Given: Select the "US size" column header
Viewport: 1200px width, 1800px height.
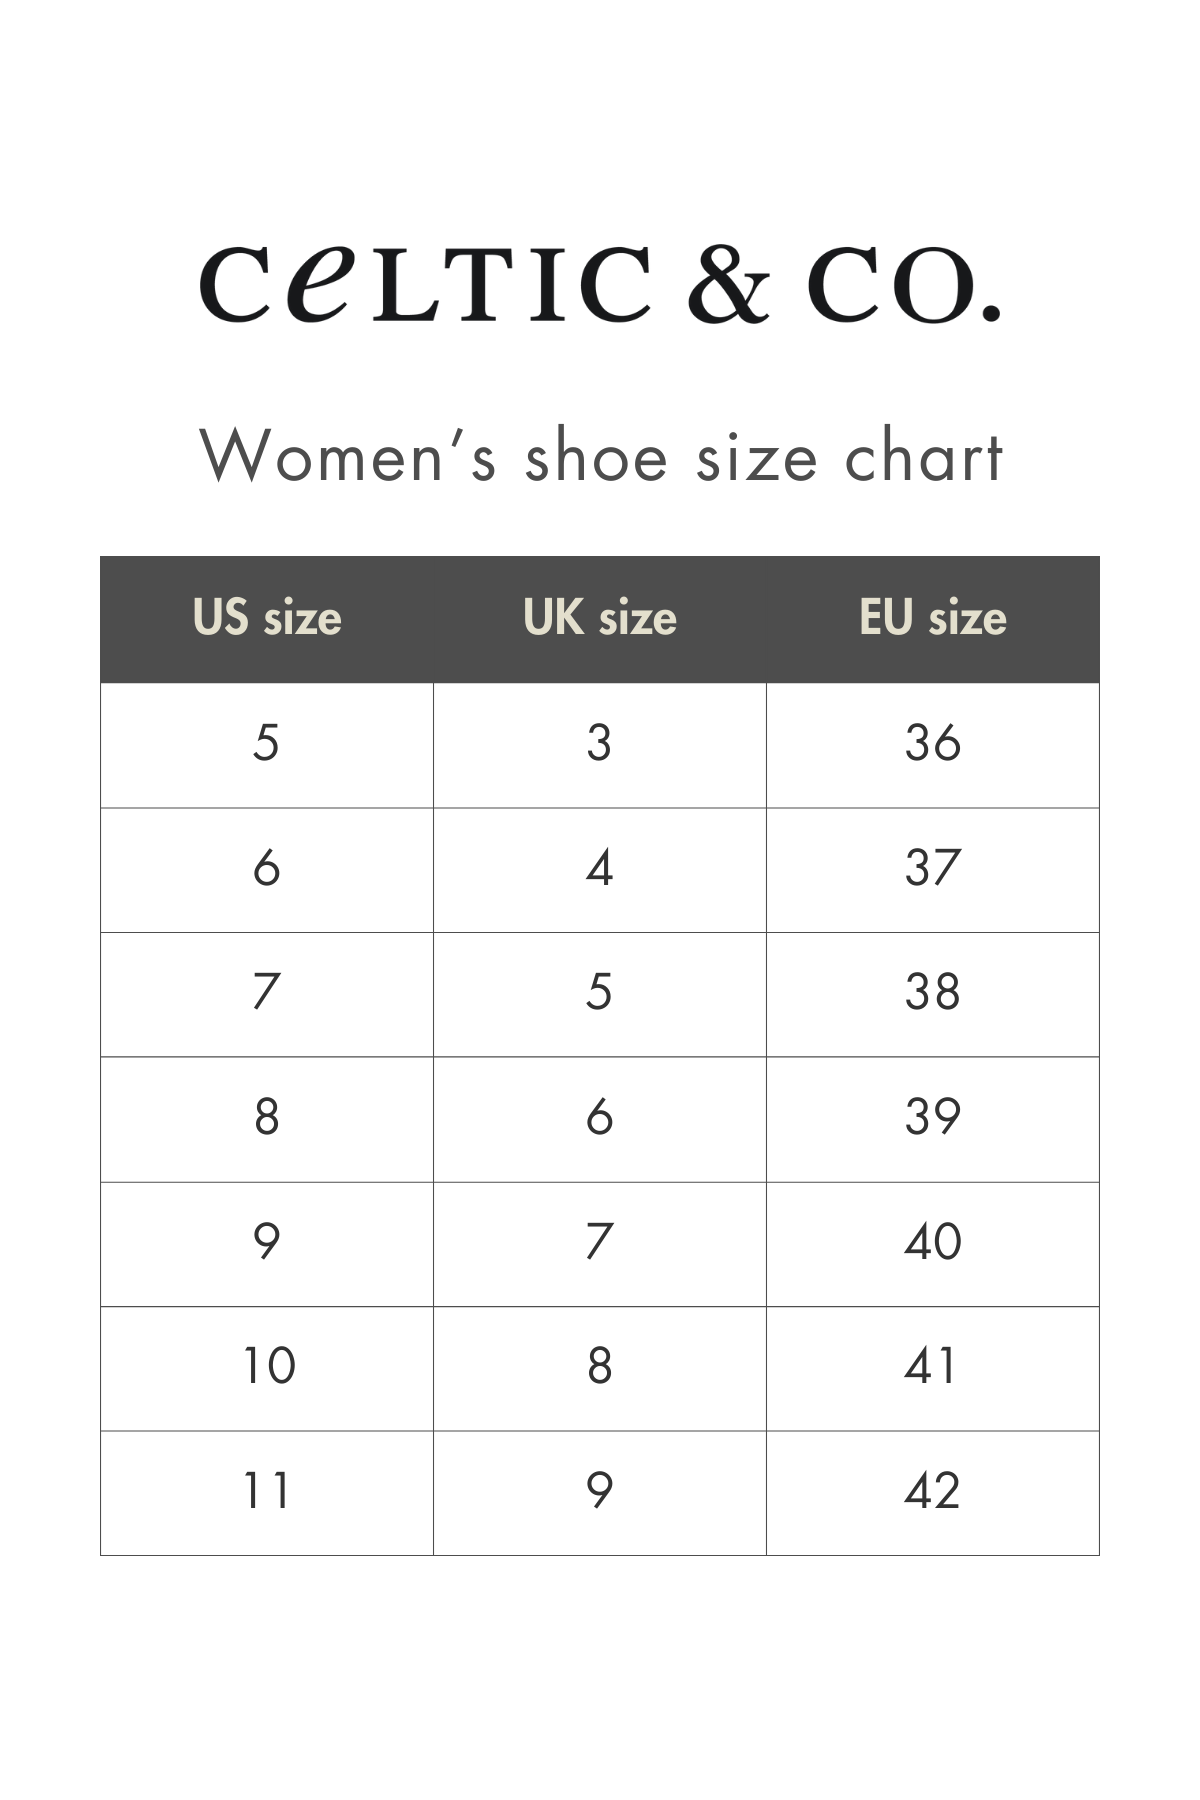Looking at the screenshot, I should (x=267, y=618).
